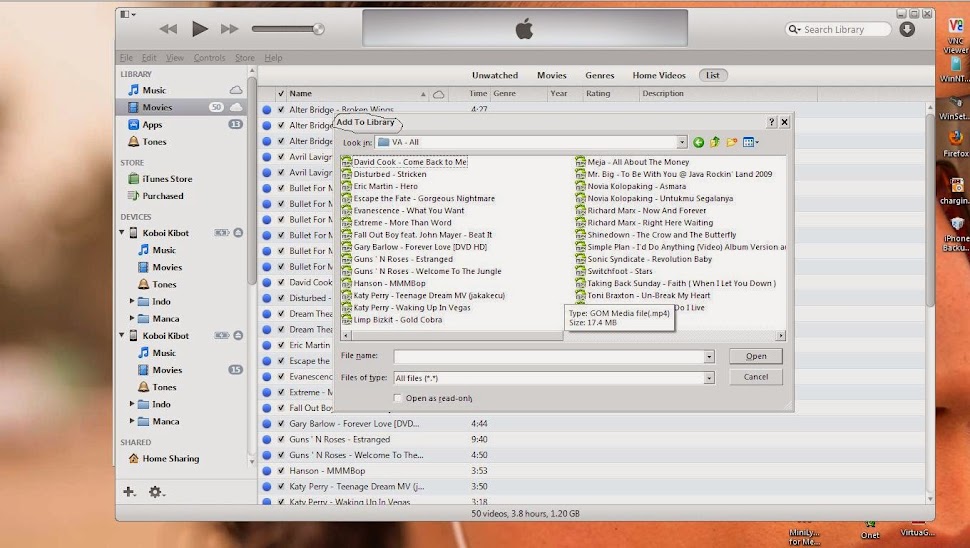Open the Controls menu
The height and width of the screenshot is (548, 970).
click(209, 58)
